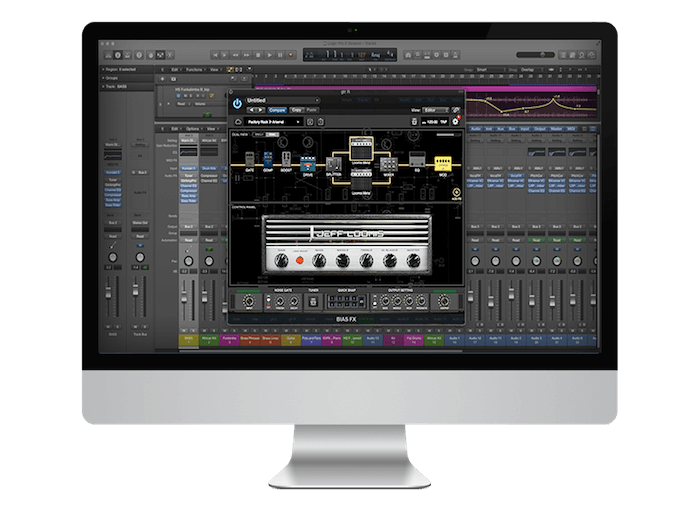
Task: Select the Master tab in mixer filter
Action: (x=556, y=129)
